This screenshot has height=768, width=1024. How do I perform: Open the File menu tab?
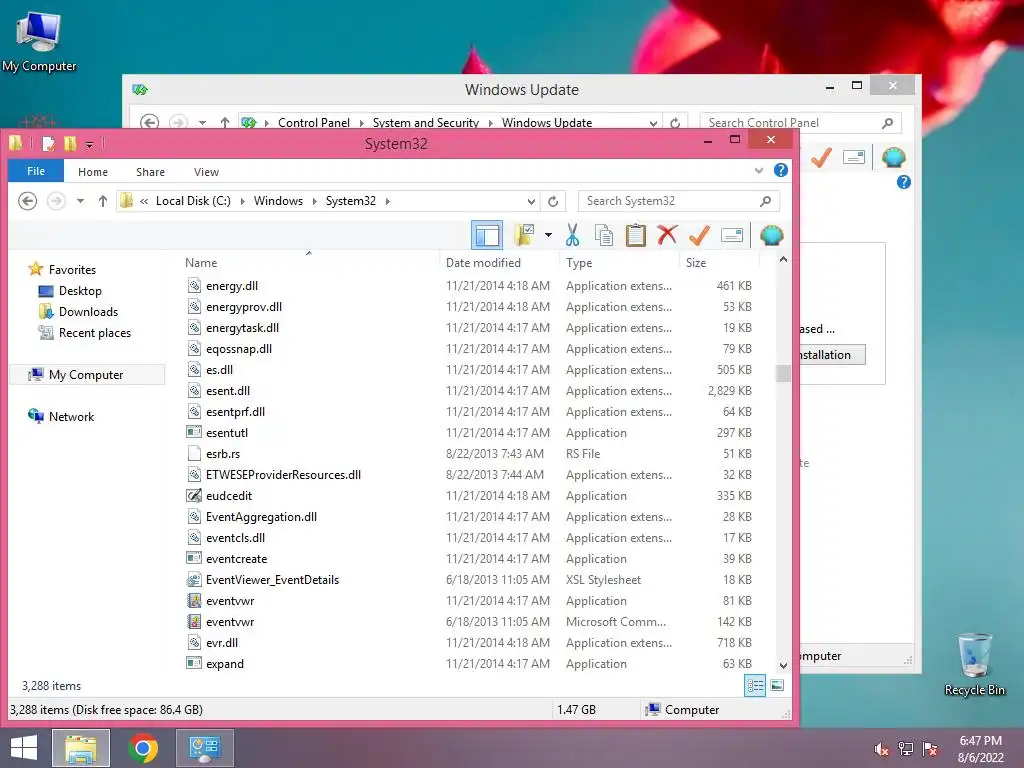coord(36,171)
